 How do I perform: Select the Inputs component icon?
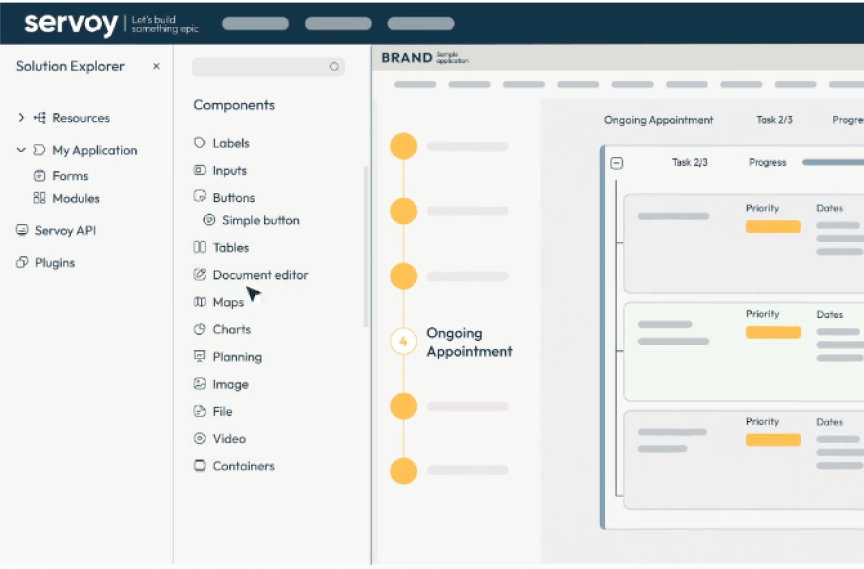click(x=200, y=171)
